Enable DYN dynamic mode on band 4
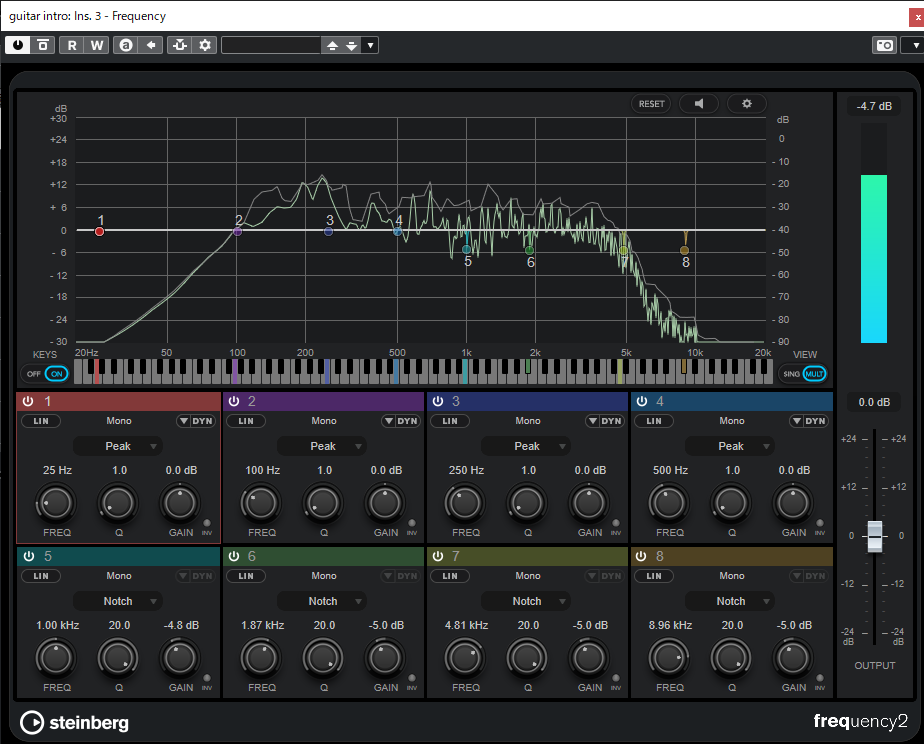924x744 pixels. click(x=808, y=421)
